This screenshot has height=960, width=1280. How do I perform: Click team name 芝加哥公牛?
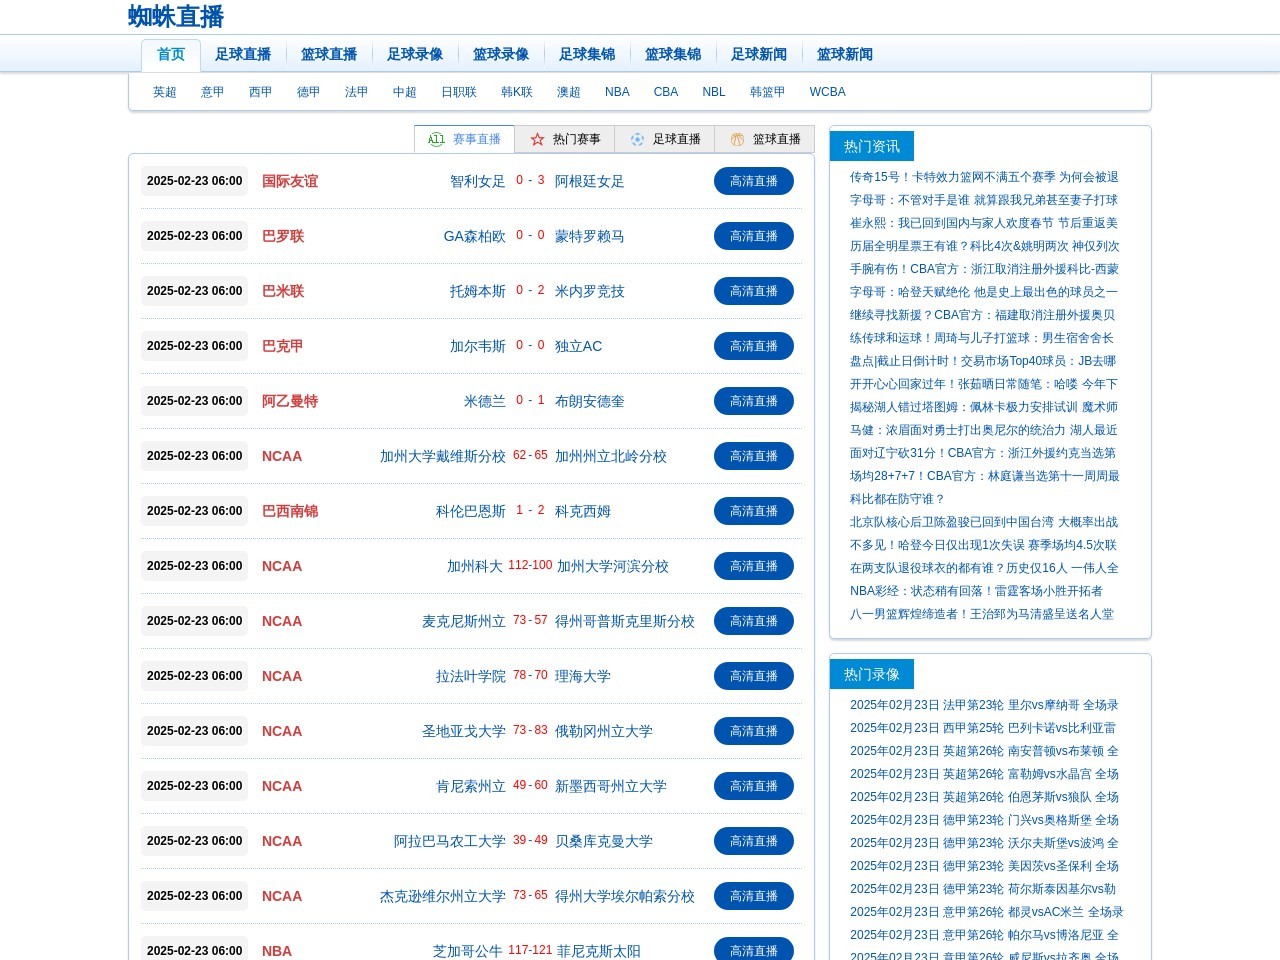tap(468, 951)
